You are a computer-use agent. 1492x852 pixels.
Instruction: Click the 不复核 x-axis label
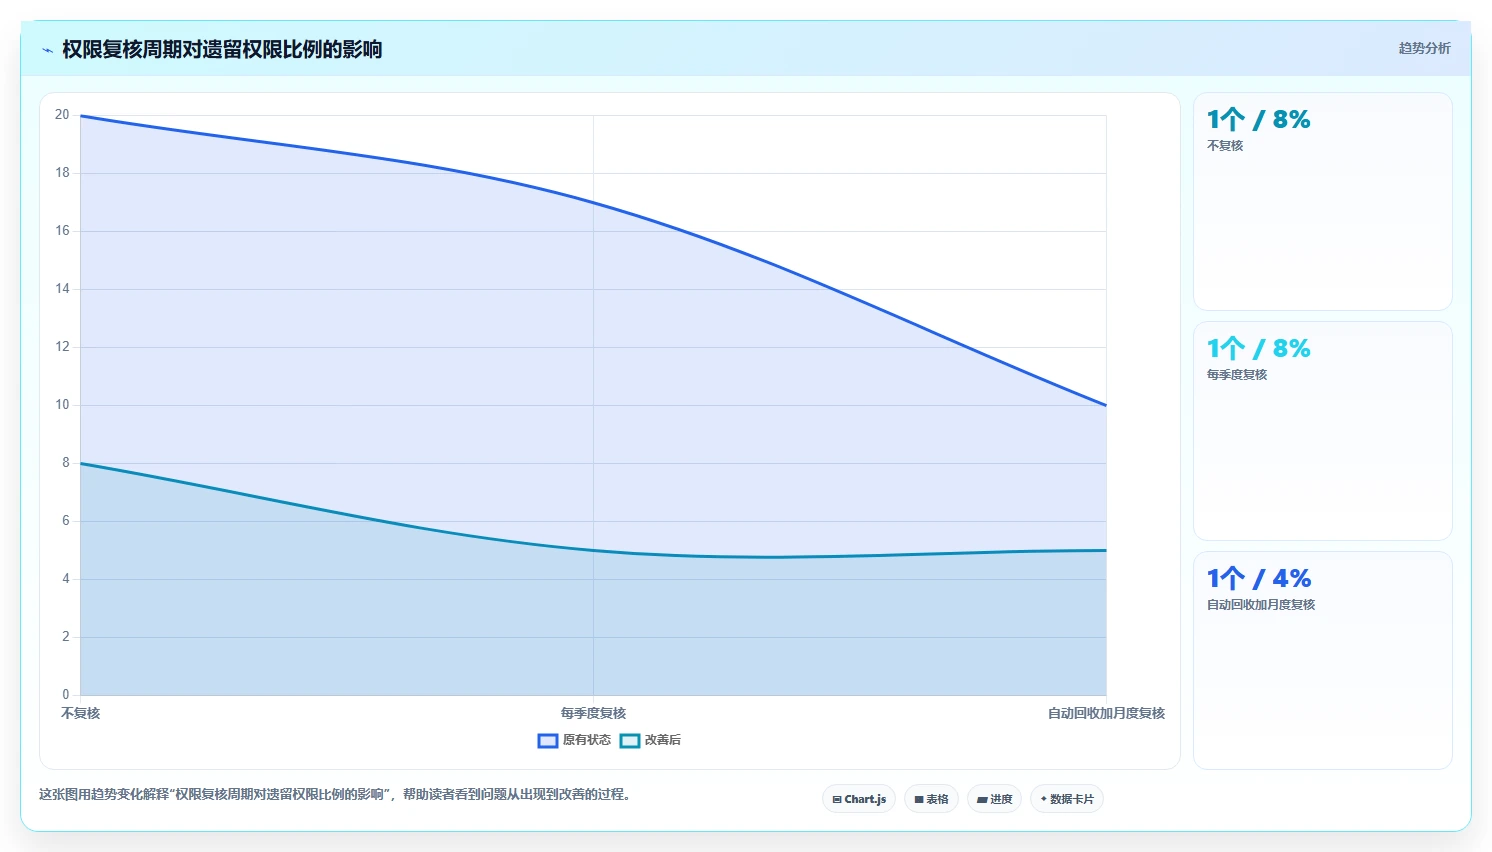pos(80,713)
